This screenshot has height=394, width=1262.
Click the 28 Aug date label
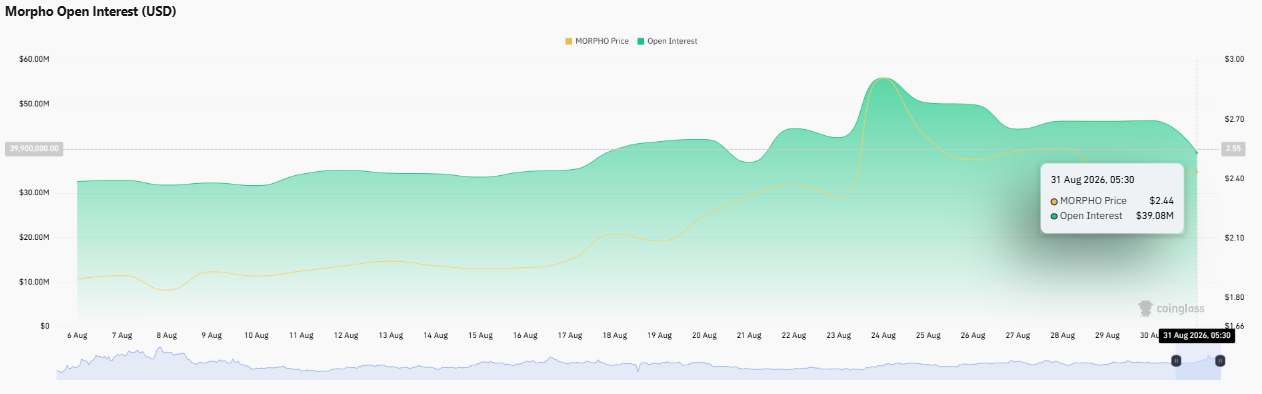click(x=1063, y=335)
